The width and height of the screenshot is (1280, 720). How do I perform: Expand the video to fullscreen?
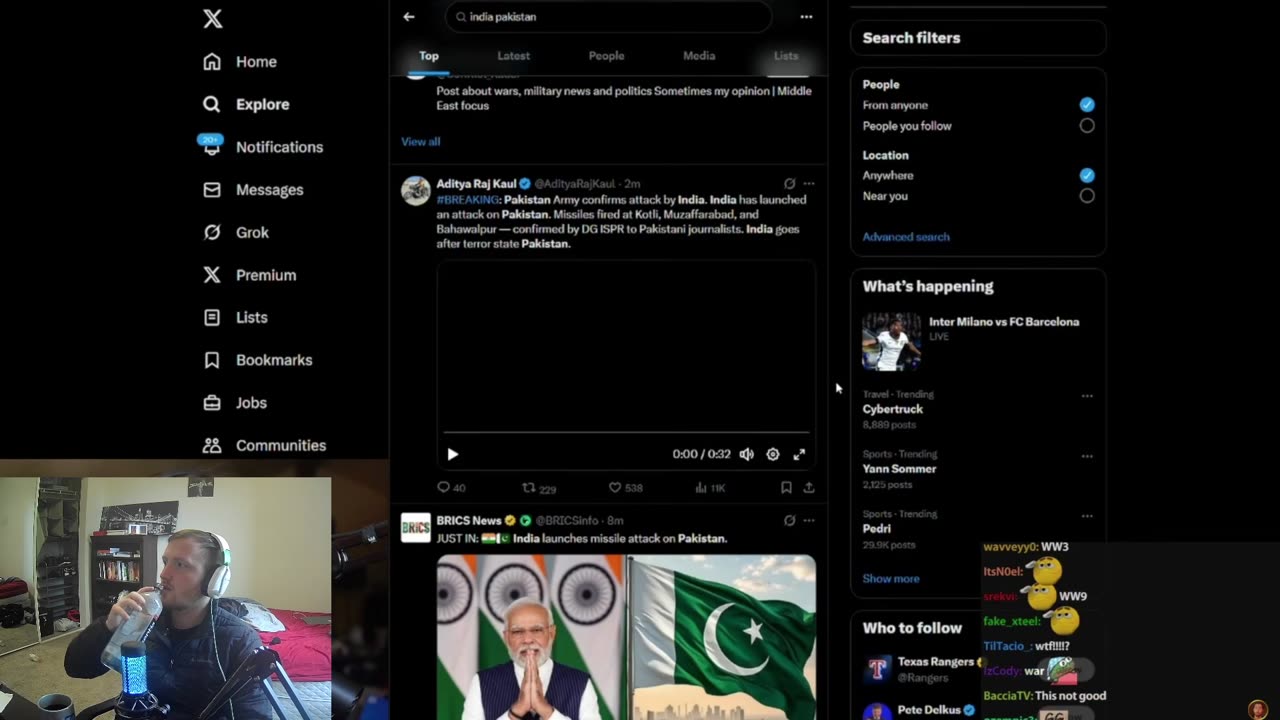point(799,454)
